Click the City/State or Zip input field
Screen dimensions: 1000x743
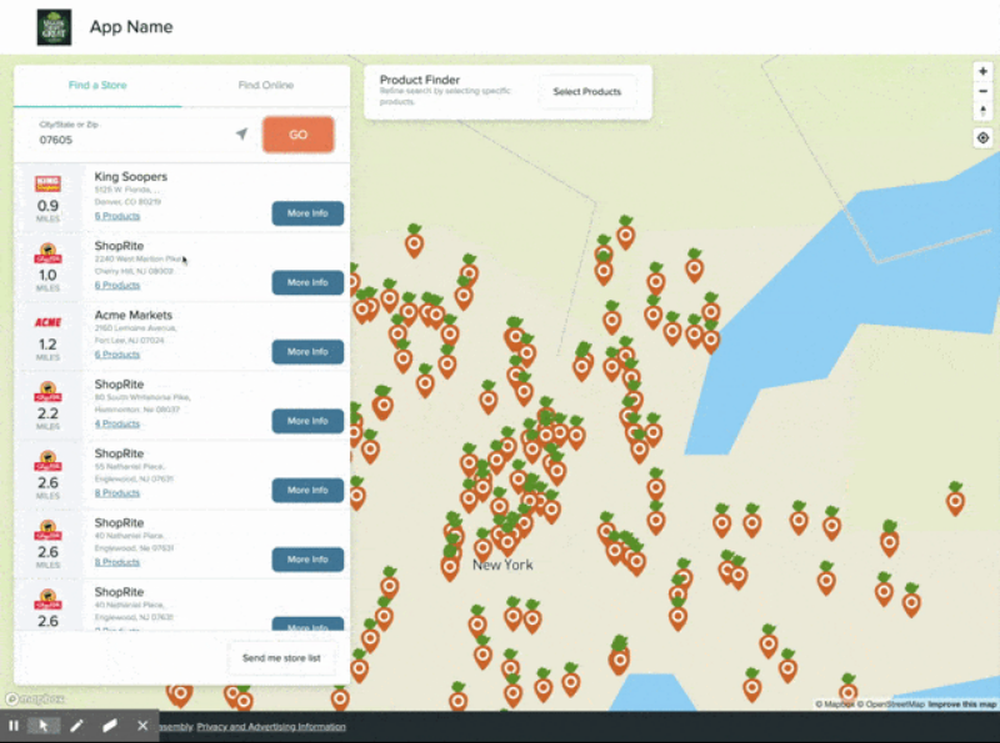[x=134, y=134]
